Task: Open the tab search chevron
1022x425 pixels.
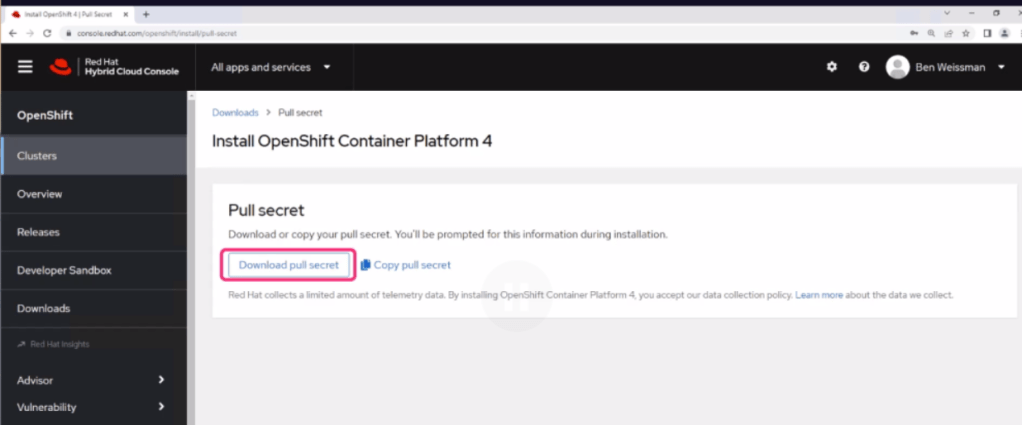Action: click(947, 13)
